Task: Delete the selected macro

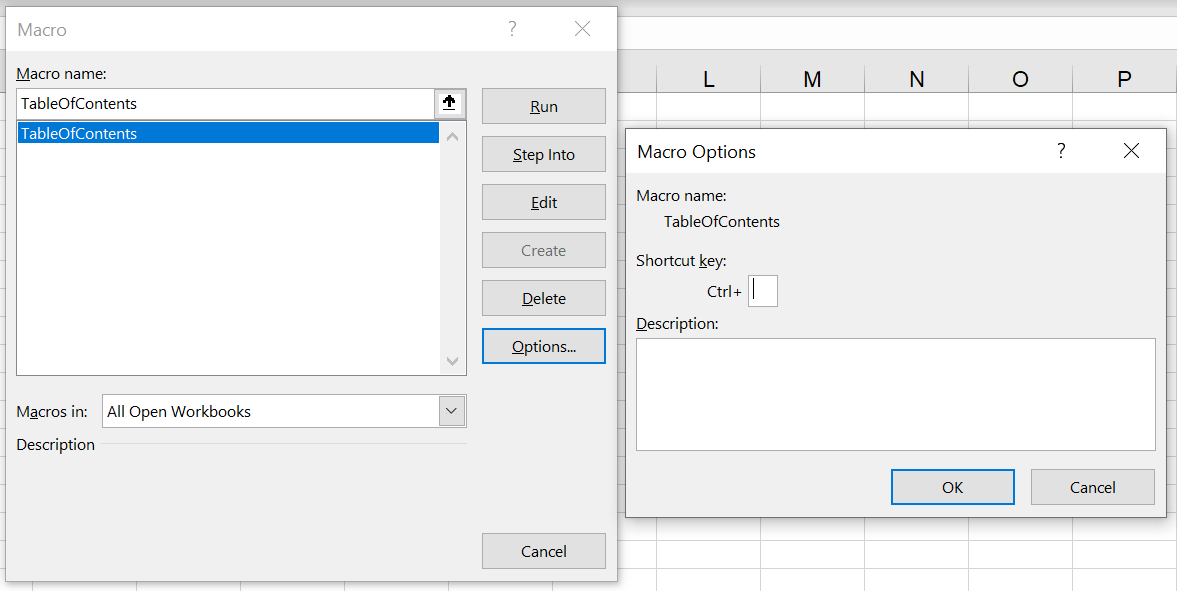Action: 543,298
